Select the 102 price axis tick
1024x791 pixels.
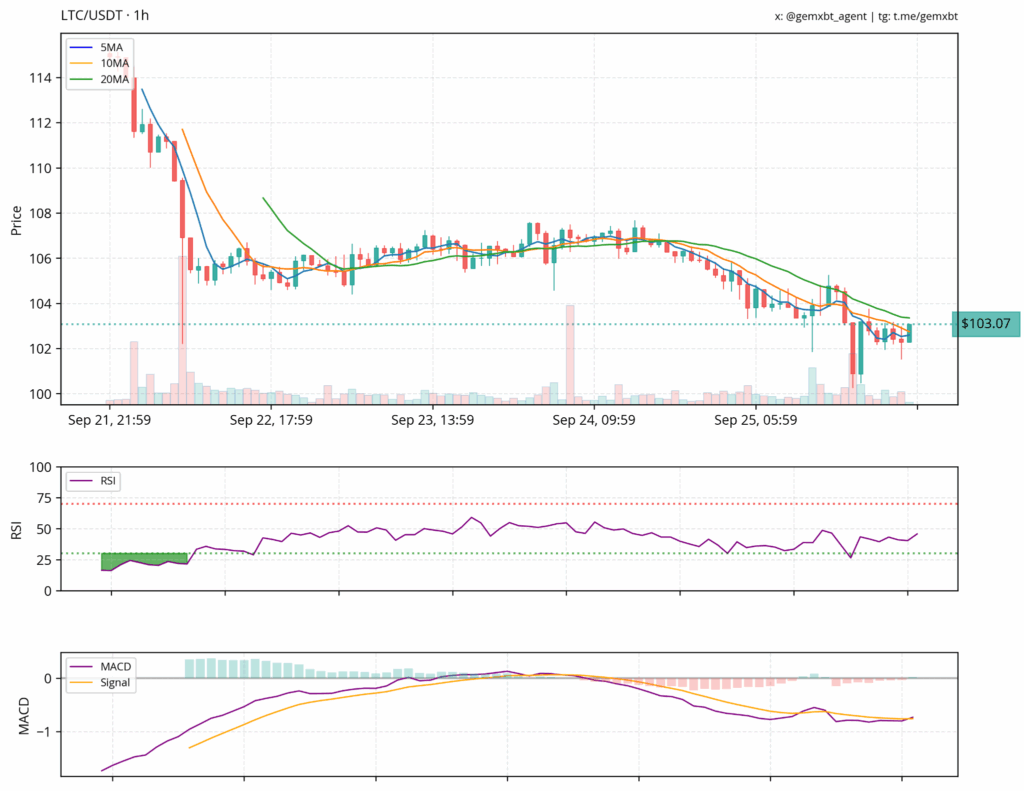coord(40,349)
